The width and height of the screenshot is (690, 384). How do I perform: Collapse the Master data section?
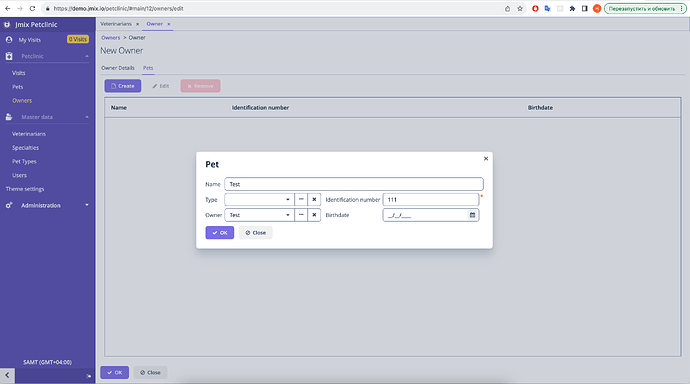click(x=87, y=117)
